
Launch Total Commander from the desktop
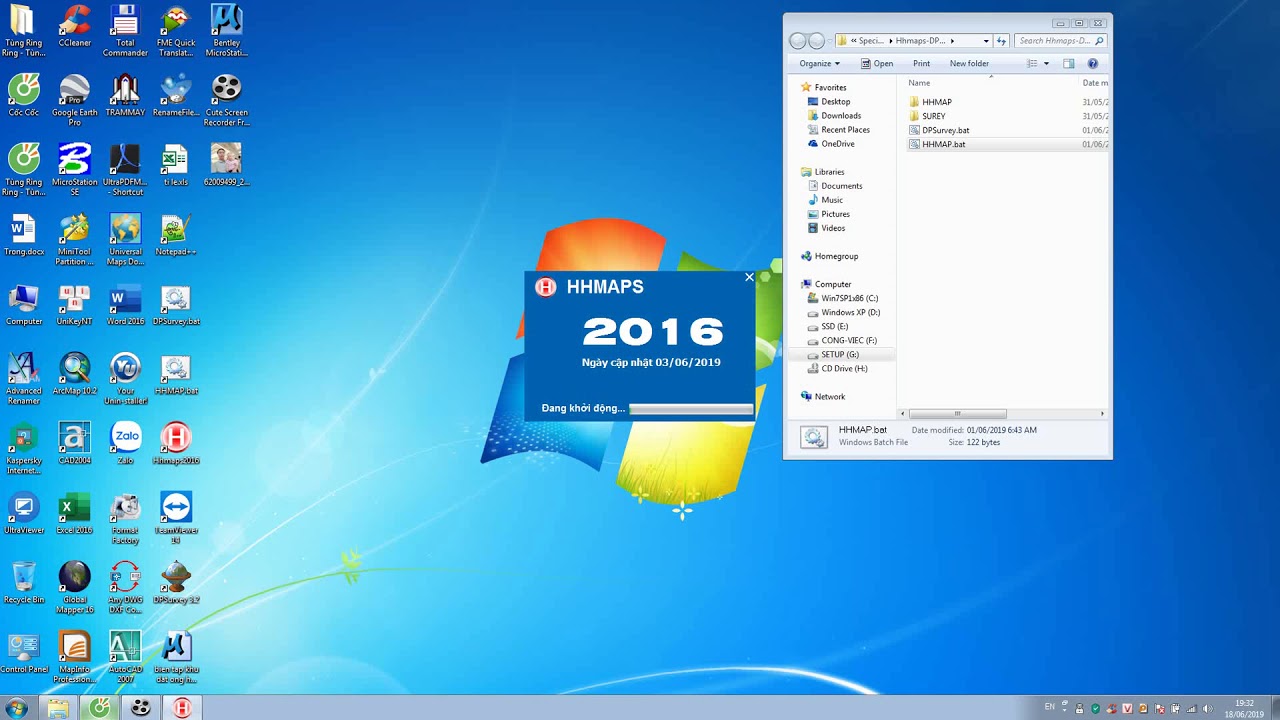coord(125,30)
